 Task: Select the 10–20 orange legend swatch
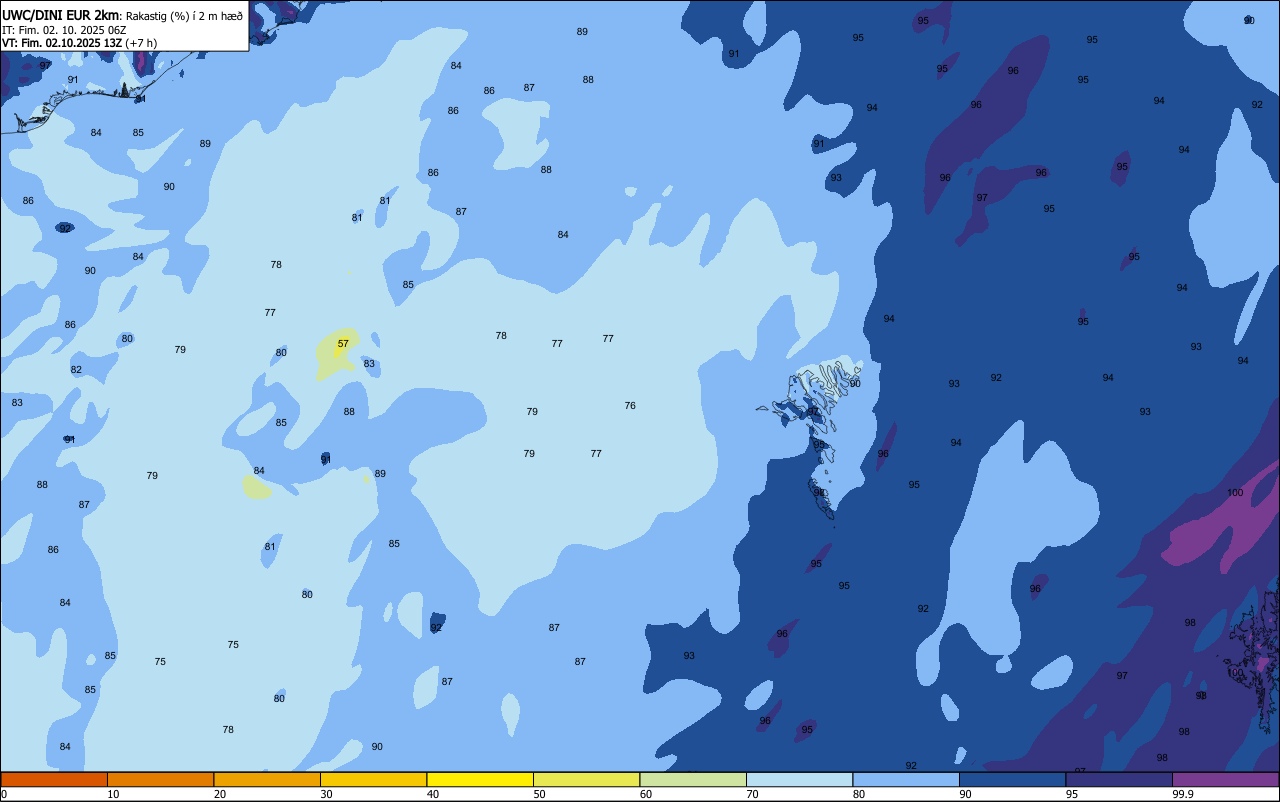point(160,779)
